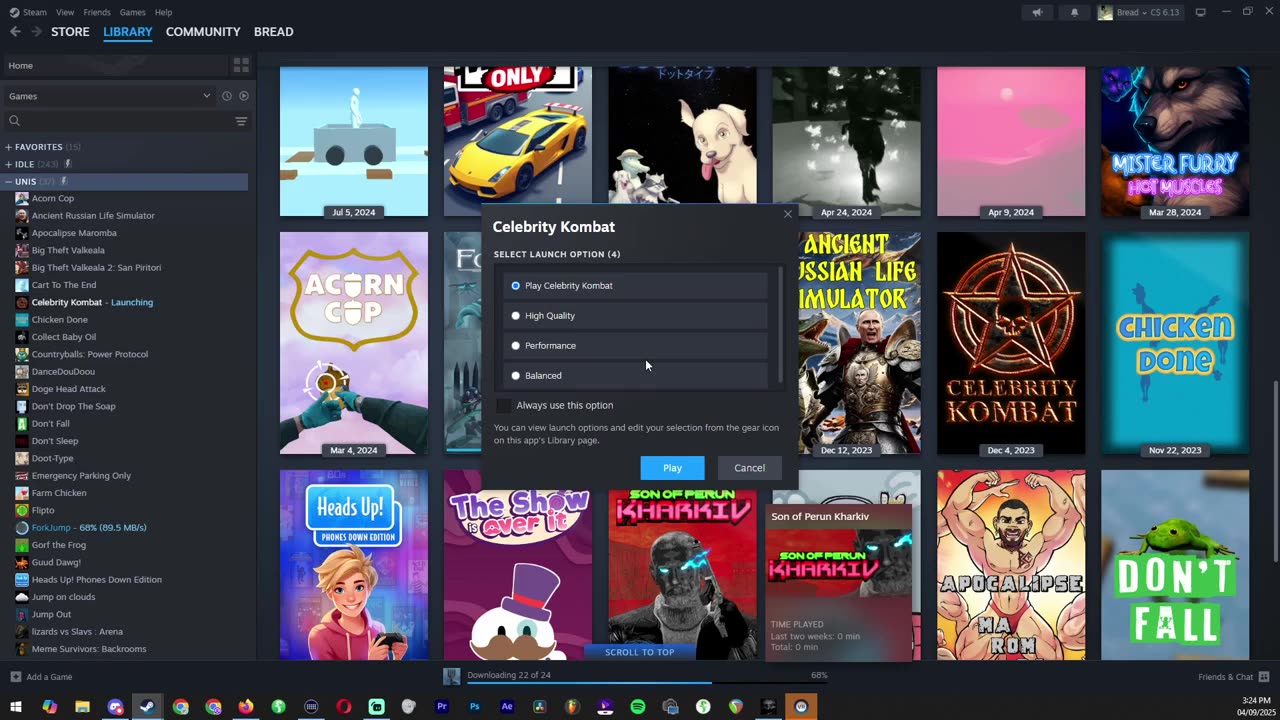Close the Celebrity Kombat launch dialog
1280x720 pixels.
(x=788, y=214)
